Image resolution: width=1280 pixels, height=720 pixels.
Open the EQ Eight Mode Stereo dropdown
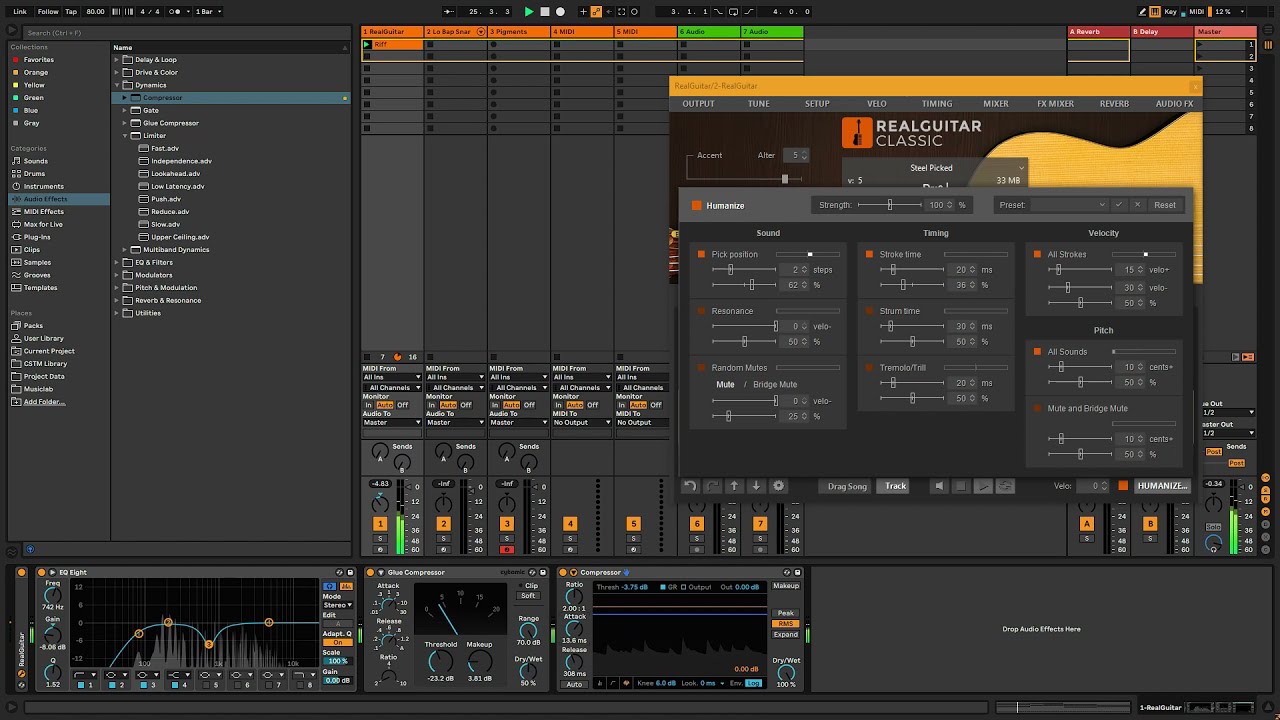[337, 605]
